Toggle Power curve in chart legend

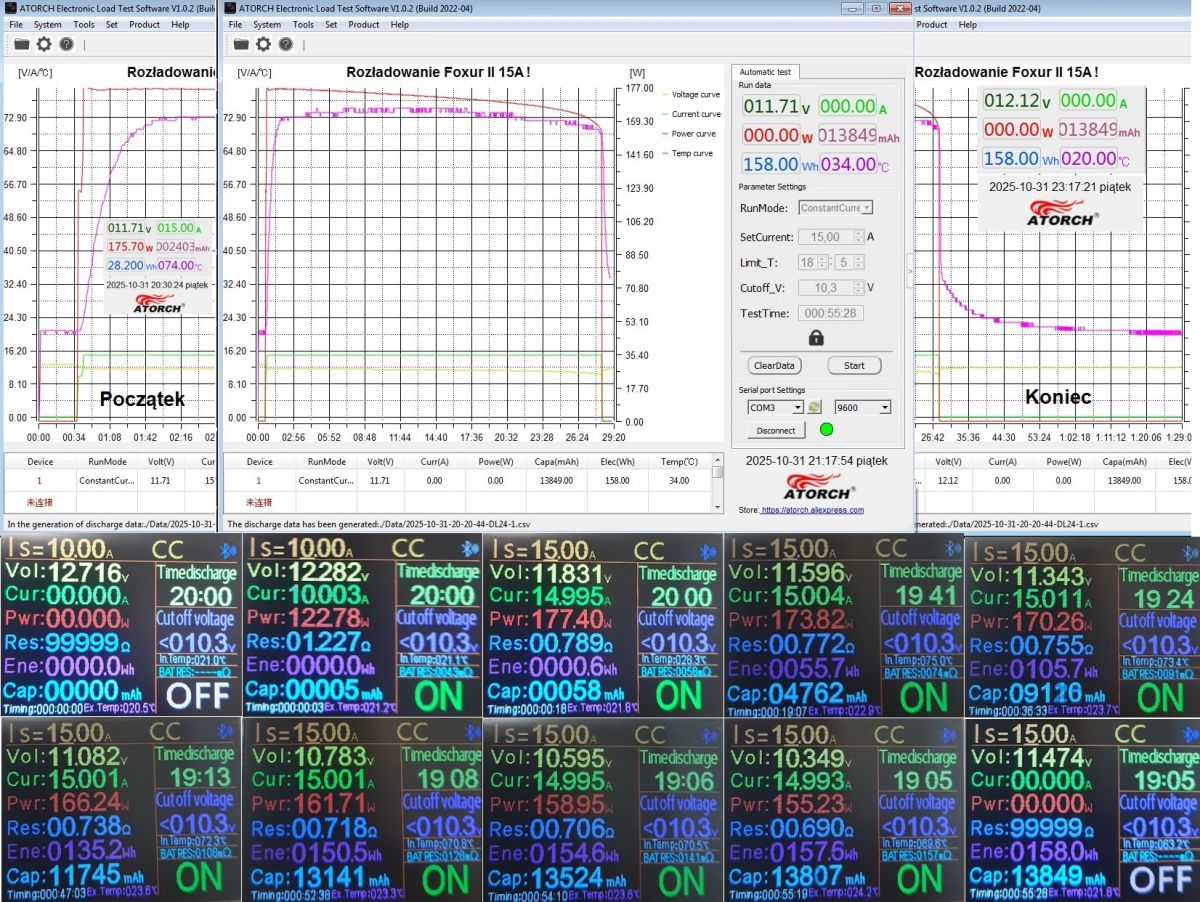[688, 133]
